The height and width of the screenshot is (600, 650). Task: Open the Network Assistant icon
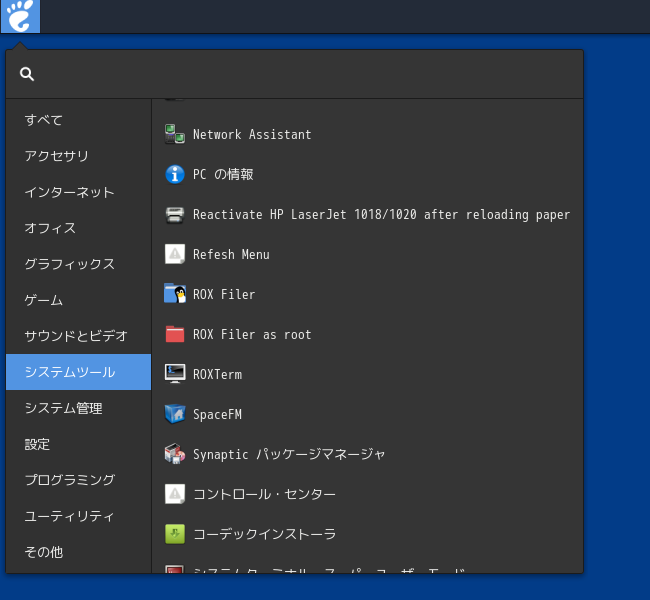pyautogui.click(x=175, y=134)
